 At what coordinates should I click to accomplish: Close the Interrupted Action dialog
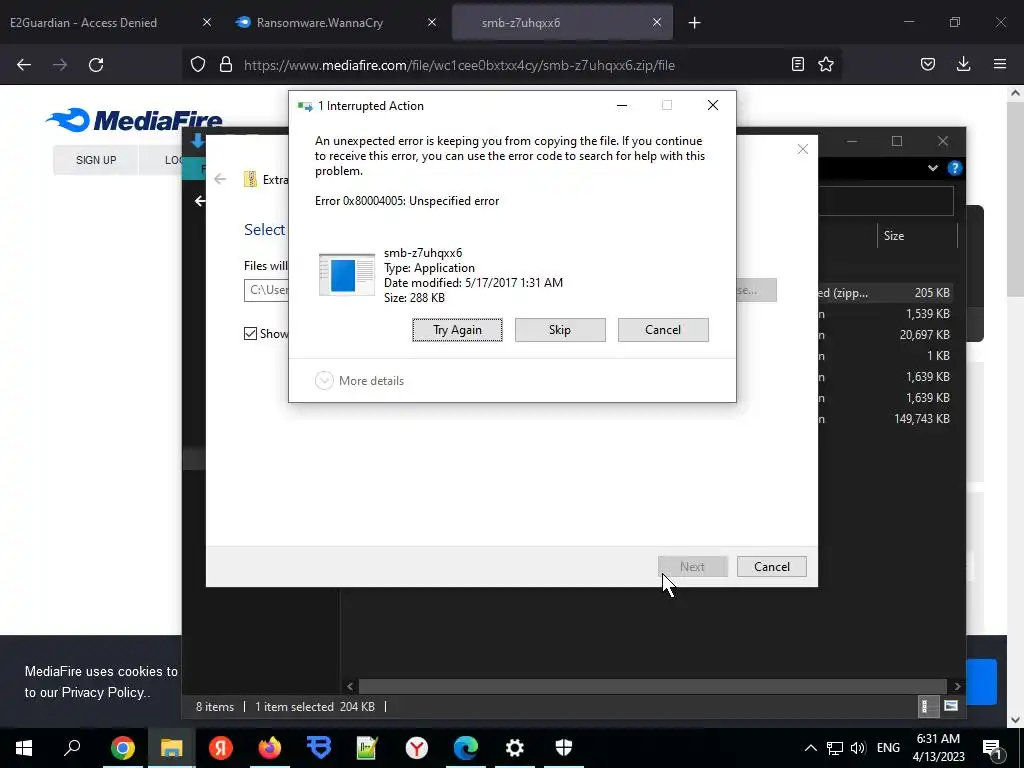click(712, 106)
